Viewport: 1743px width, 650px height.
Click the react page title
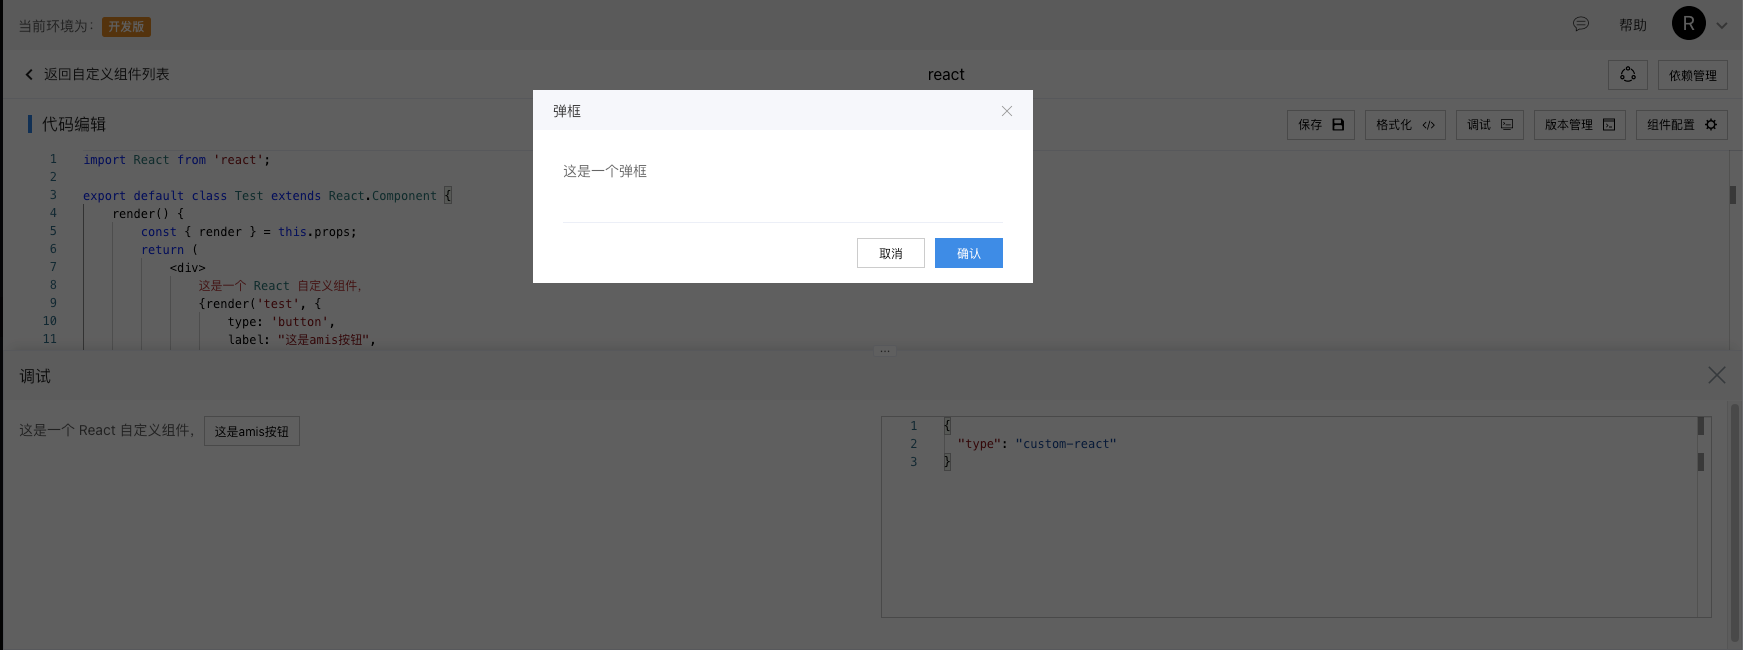click(946, 74)
